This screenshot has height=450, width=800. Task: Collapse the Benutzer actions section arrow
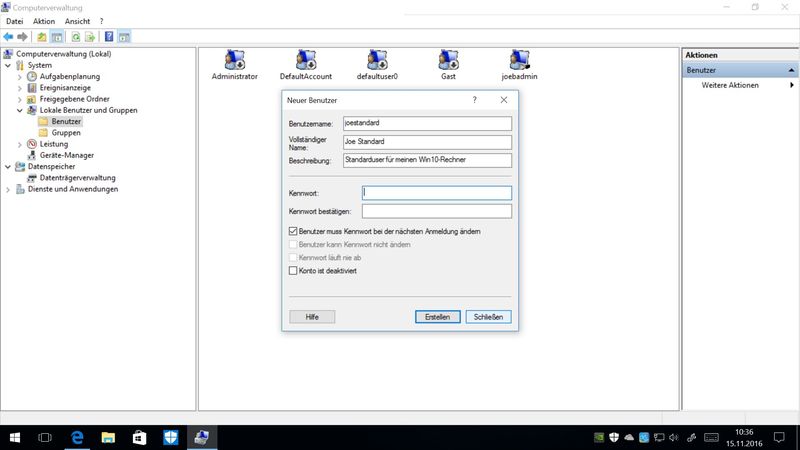click(791, 70)
